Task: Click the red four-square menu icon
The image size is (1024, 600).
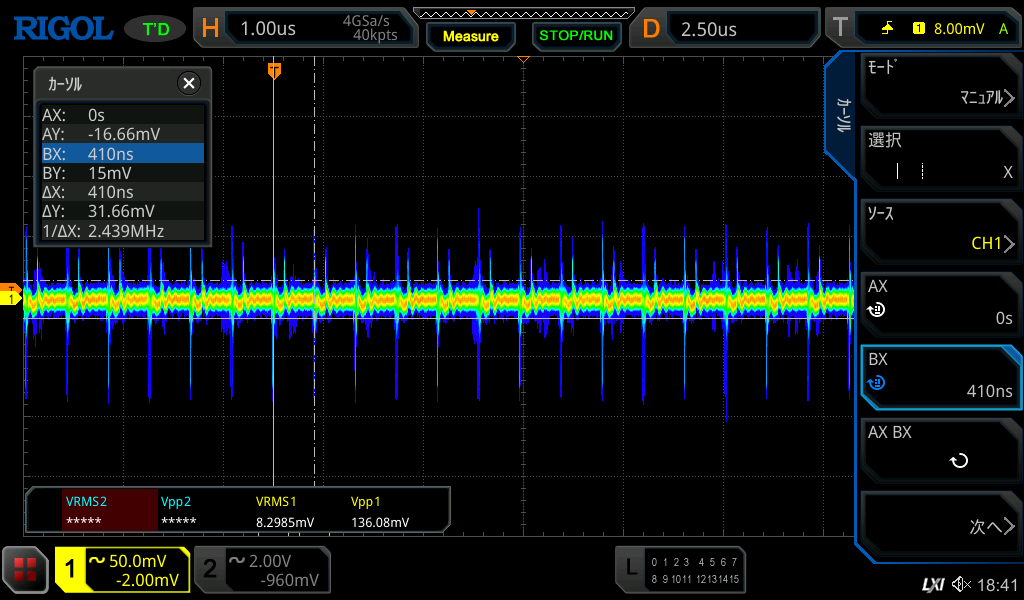Action: click(x=25, y=570)
